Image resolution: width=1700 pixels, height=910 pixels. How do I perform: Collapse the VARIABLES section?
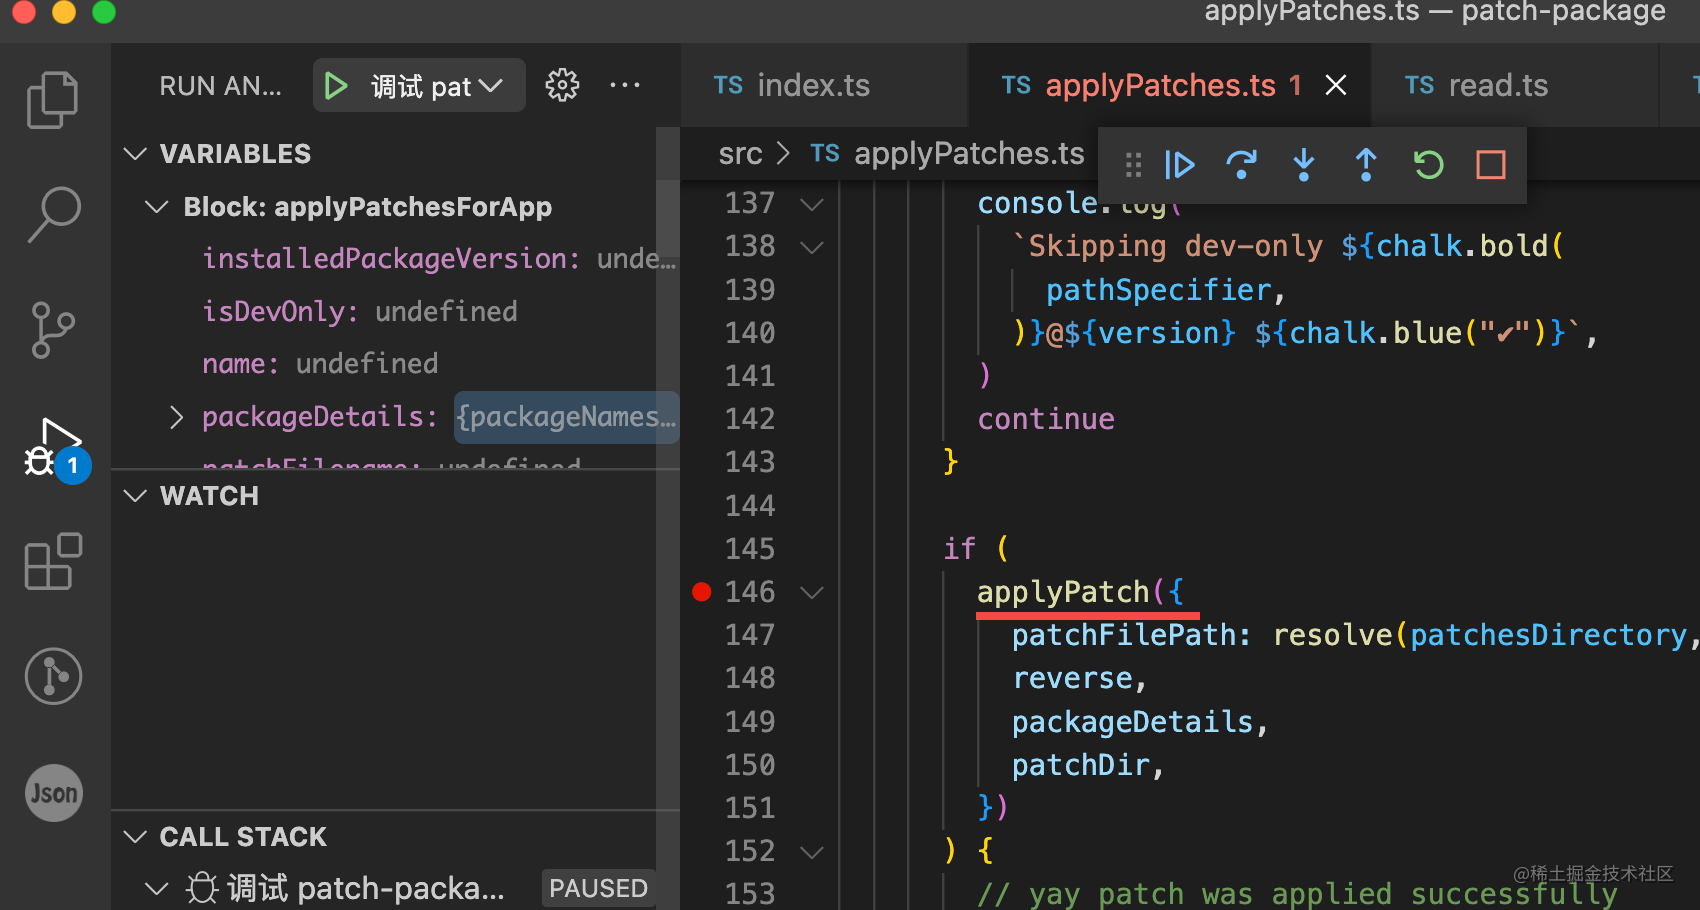135,154
